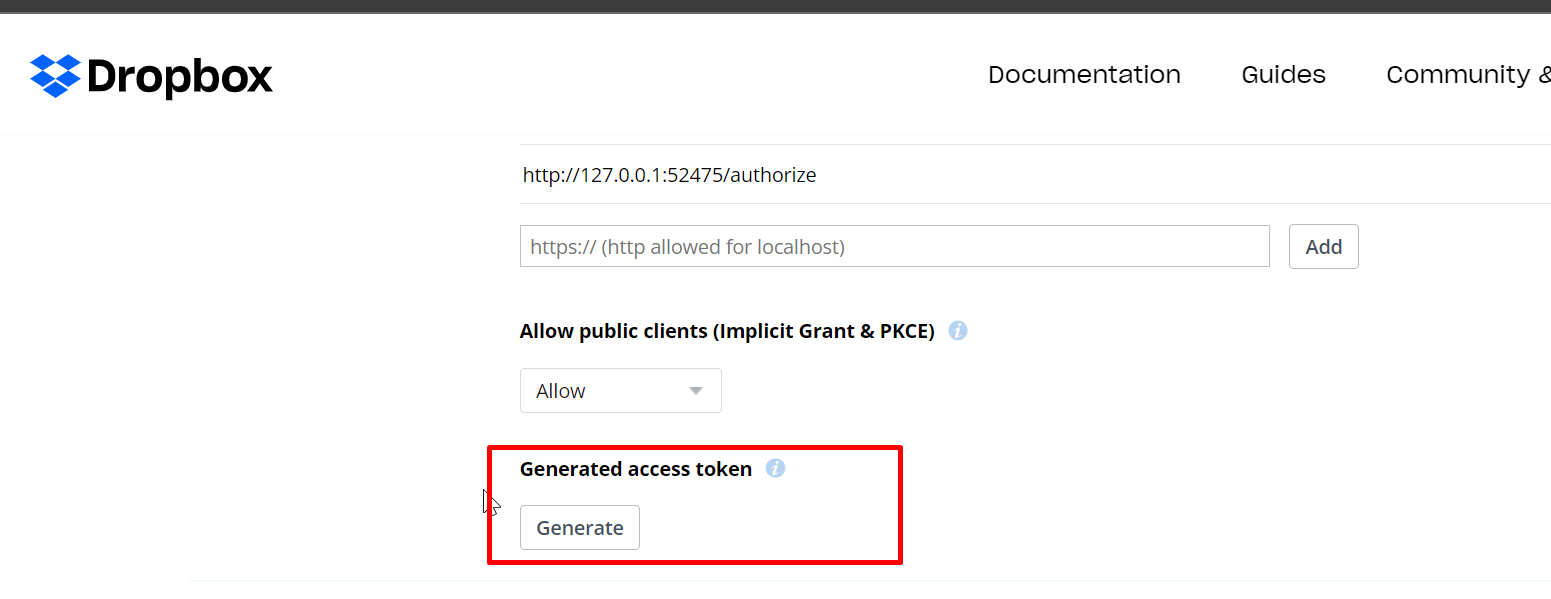Viewport: 1551px width, 599px height.
Task: Click the dark strip atop the page
Action: coord(775,6)
